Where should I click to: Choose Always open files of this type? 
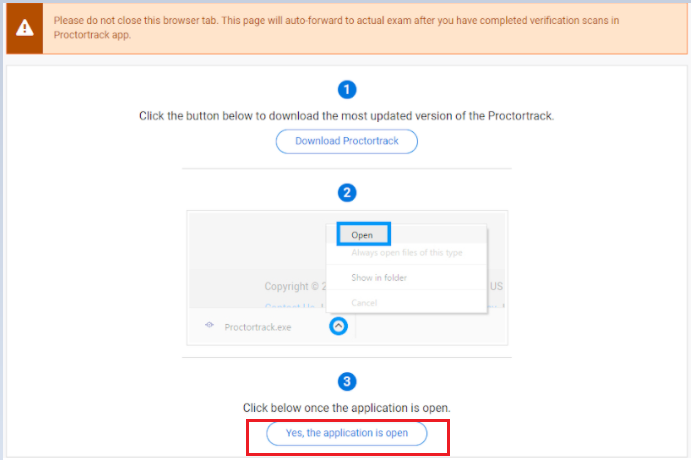click(407, 253)
